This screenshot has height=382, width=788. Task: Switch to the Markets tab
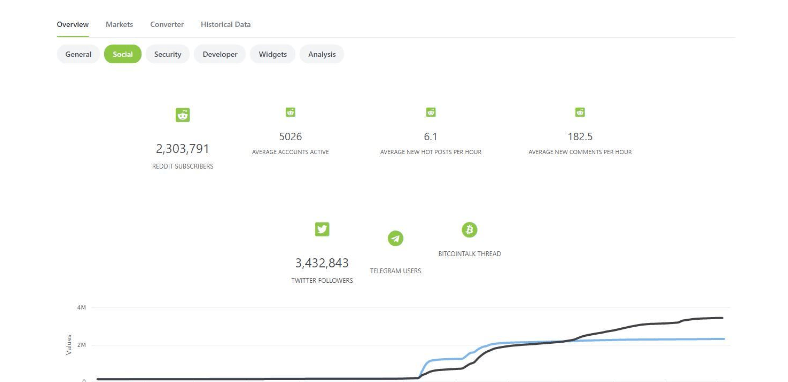[x=119, y=24]
